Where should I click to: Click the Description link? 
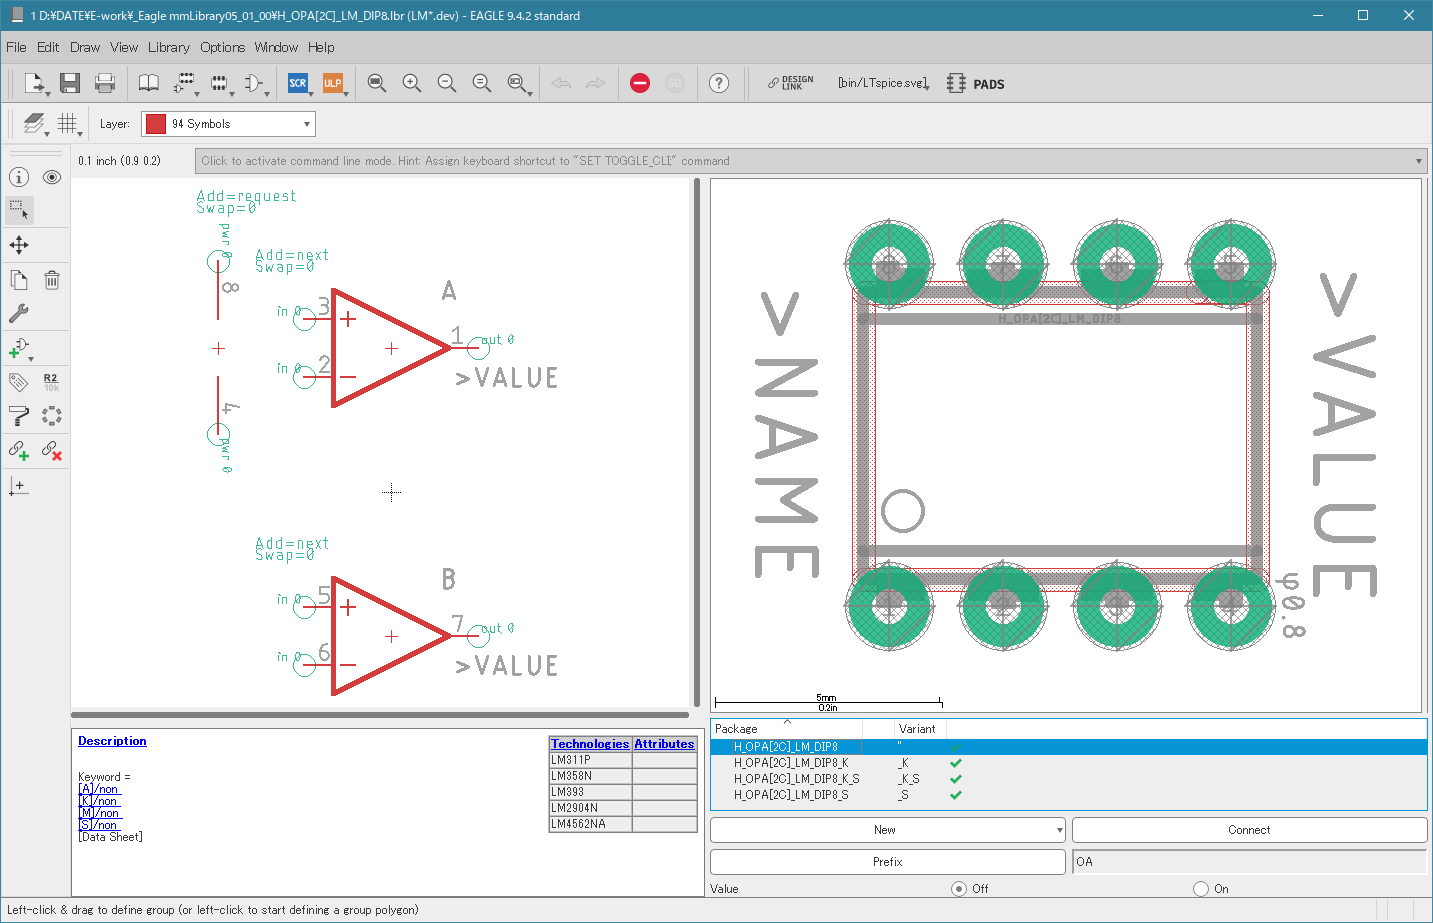point(112,741)
